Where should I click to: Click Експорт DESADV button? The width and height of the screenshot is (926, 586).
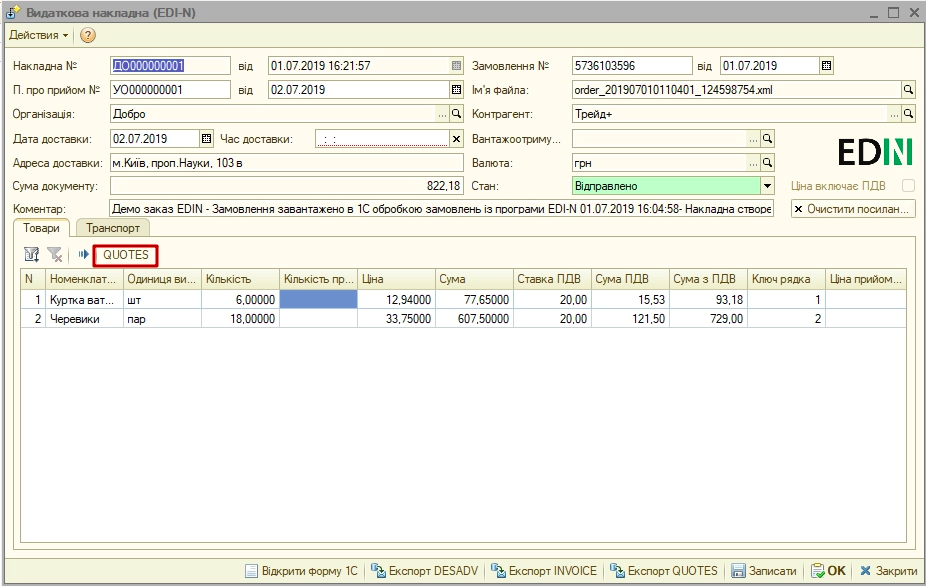click(425, 571)
